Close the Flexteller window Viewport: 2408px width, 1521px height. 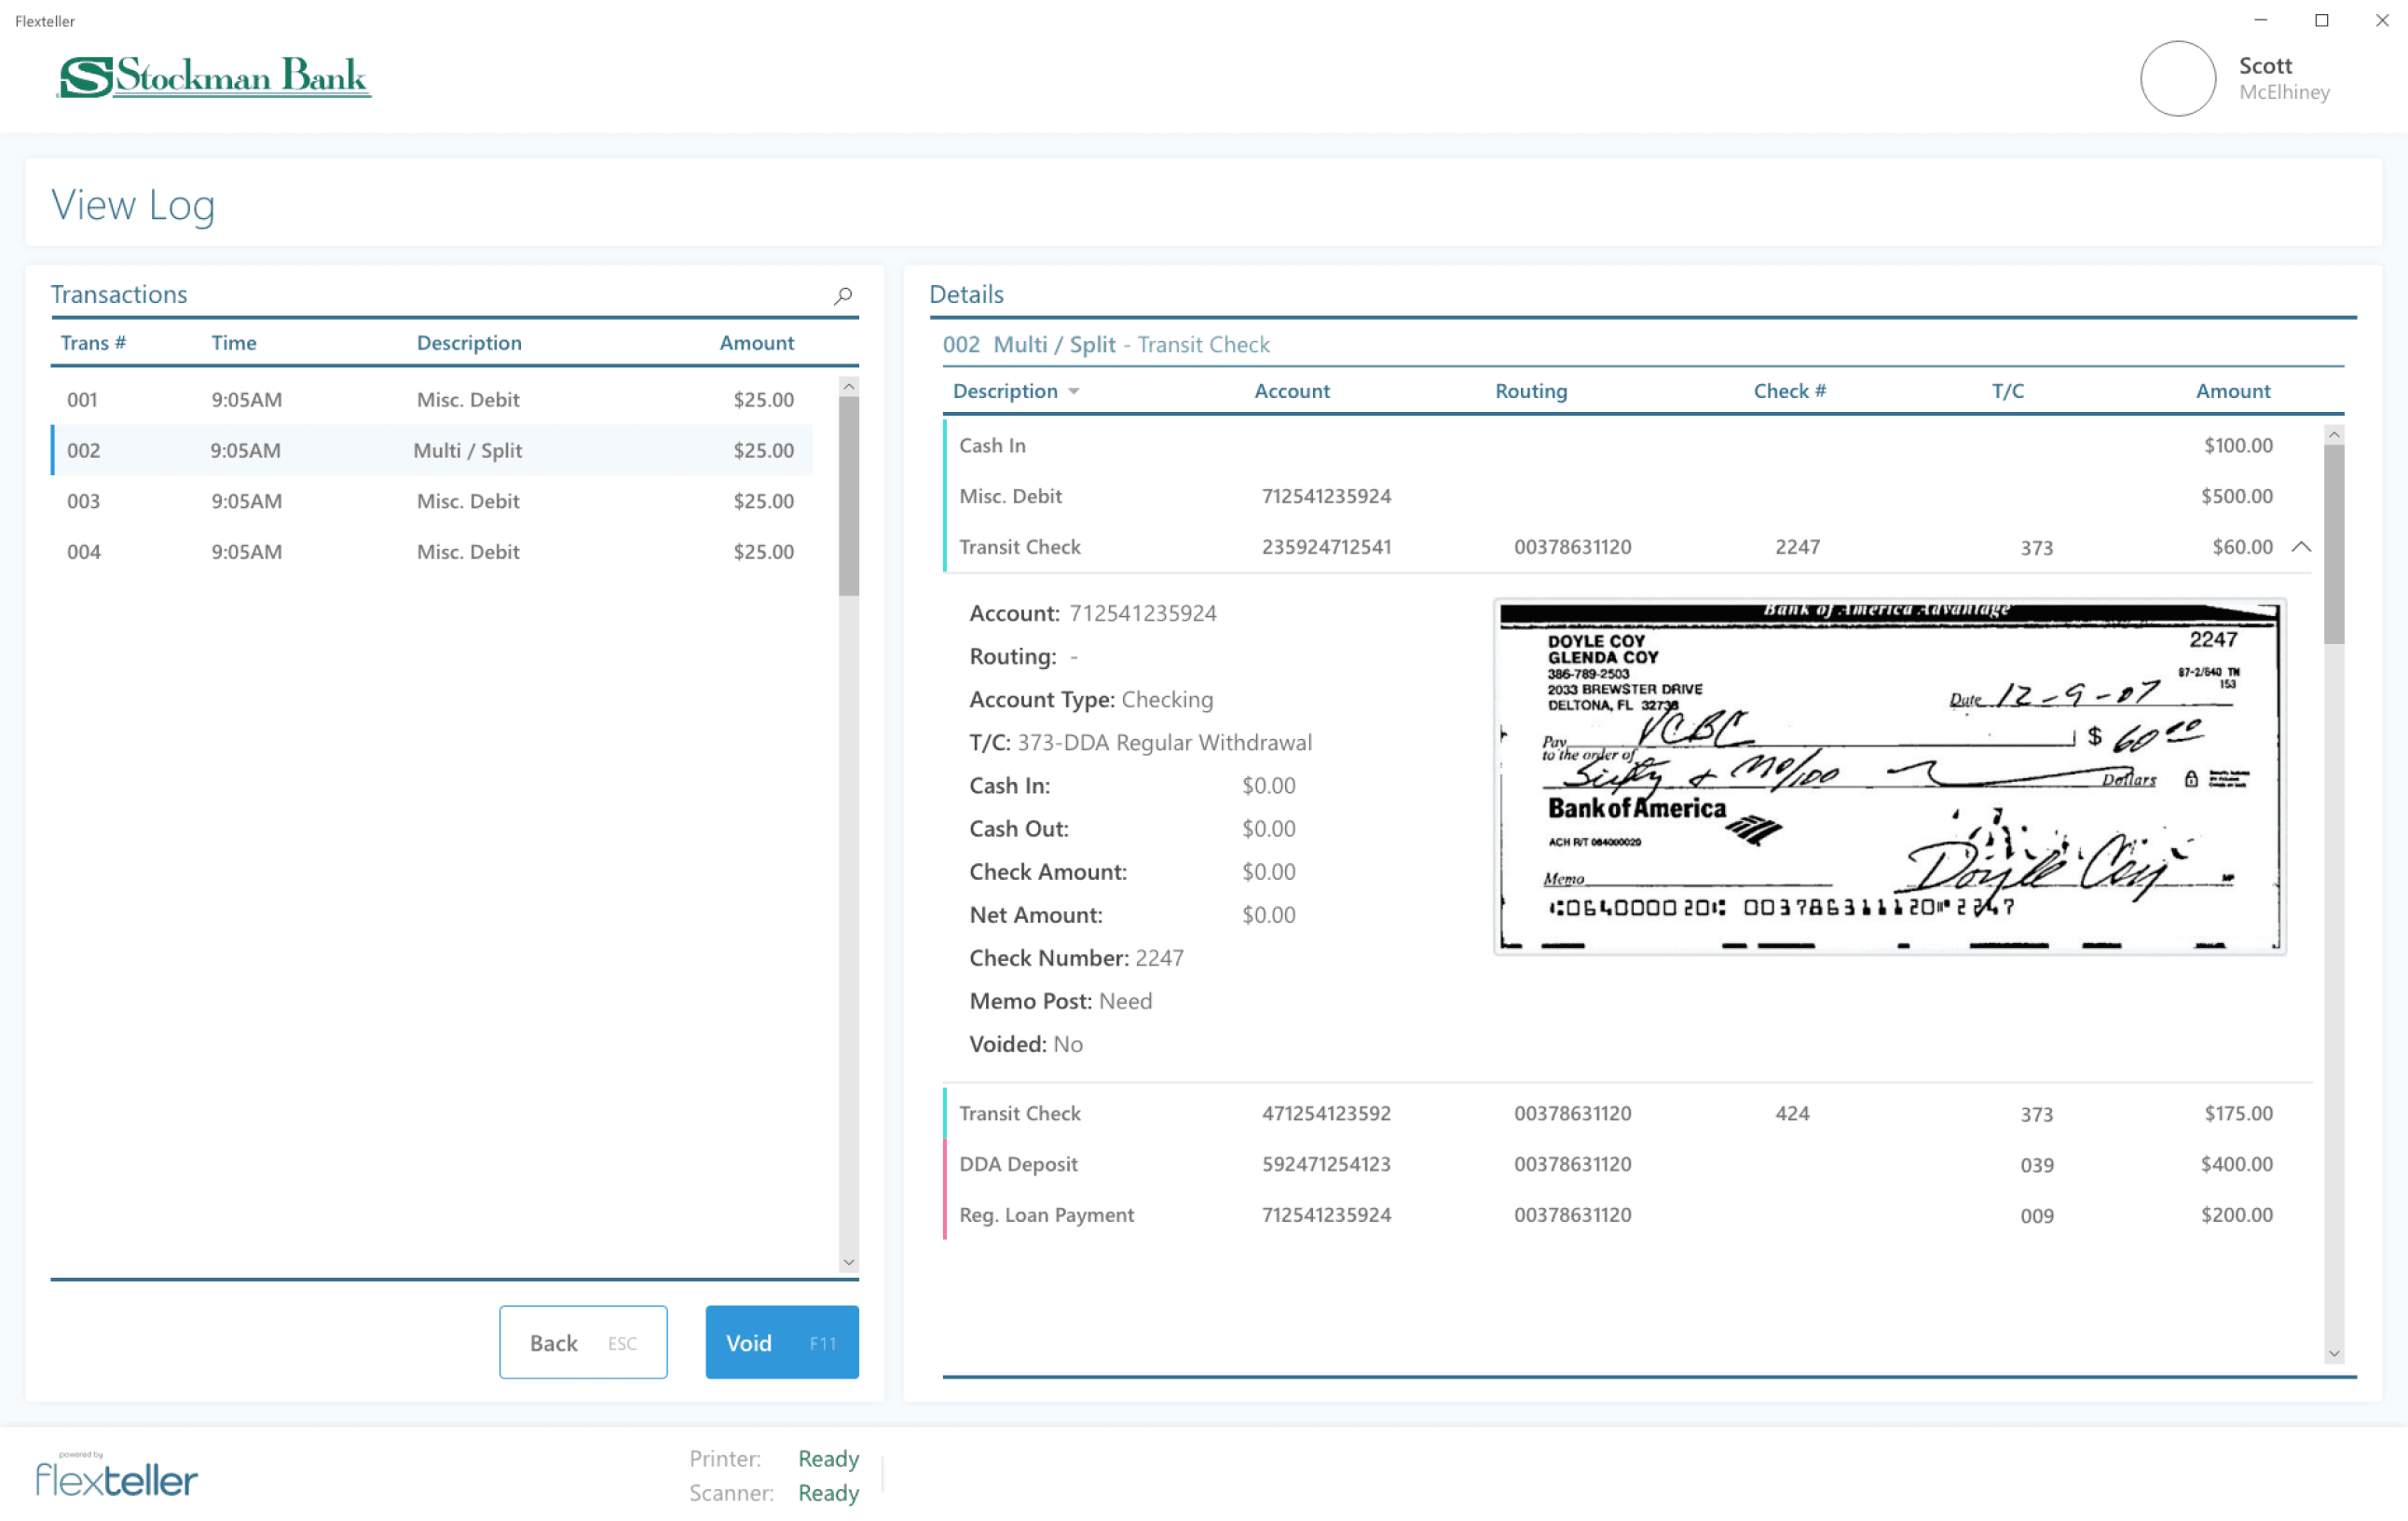click(x=2382, y=20)
